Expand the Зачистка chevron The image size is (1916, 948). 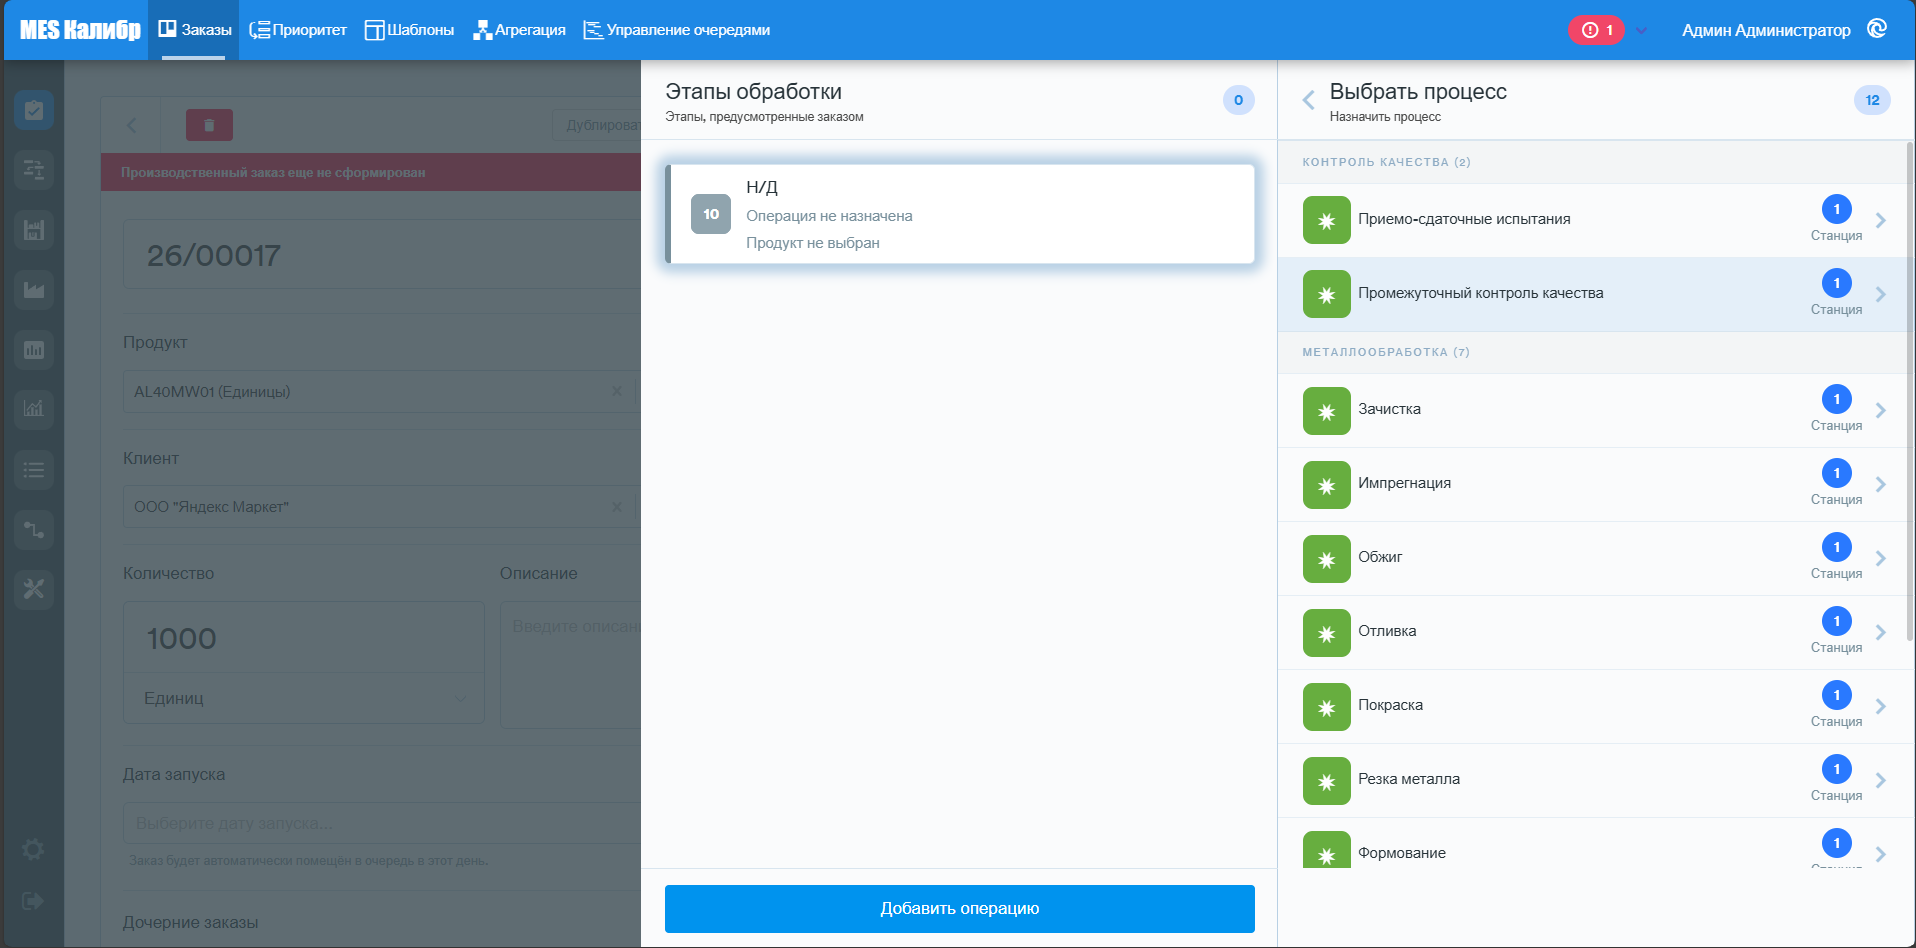pos(1881,411)
